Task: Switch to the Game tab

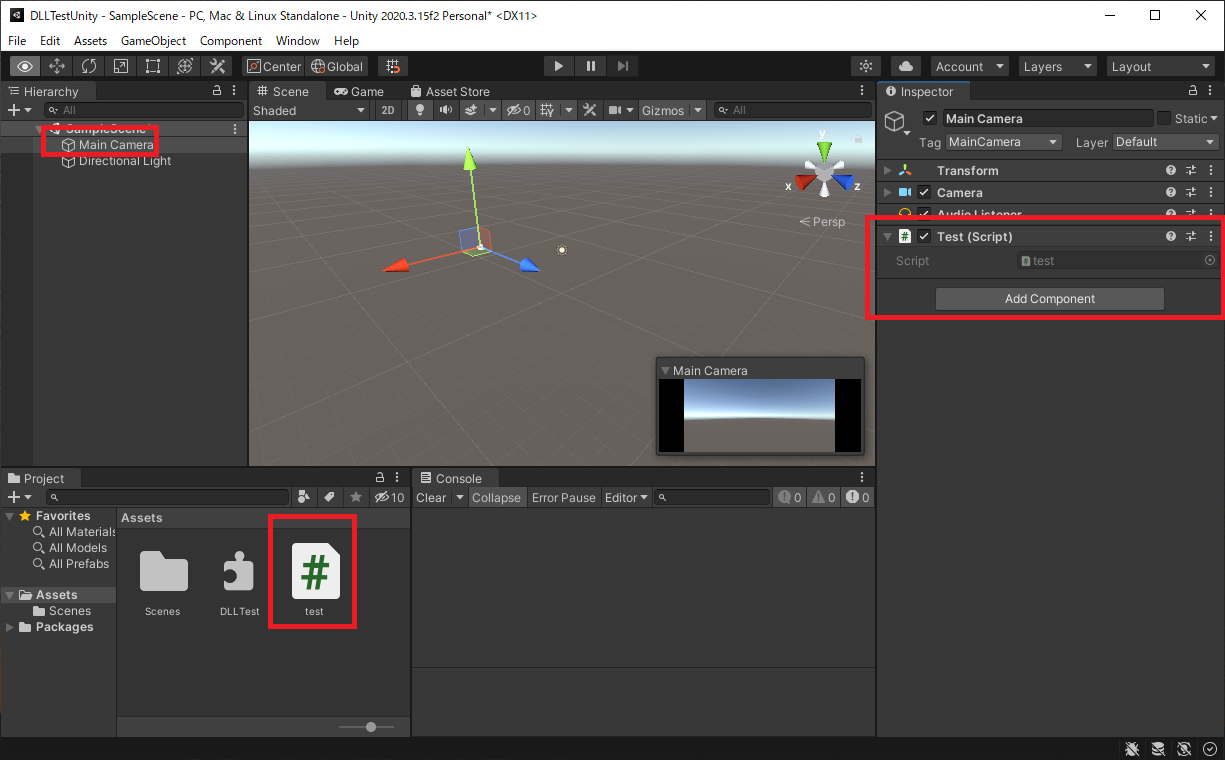Action: point(359,91)
